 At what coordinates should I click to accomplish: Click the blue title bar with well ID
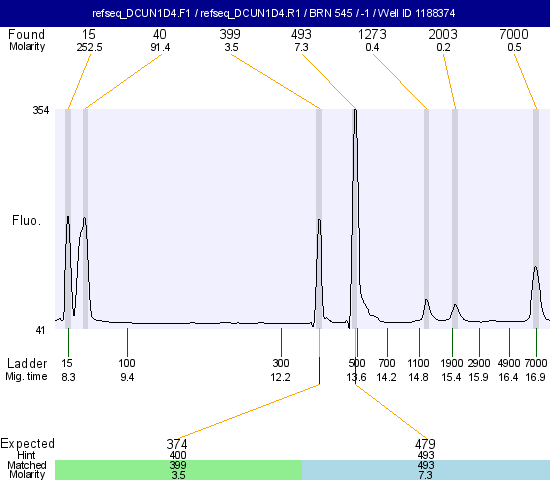[275, 13]
